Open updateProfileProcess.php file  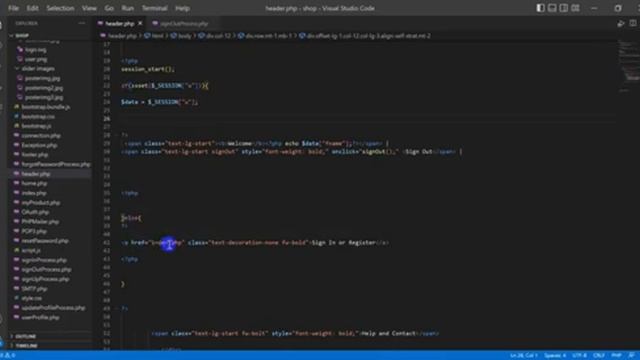(x=53, y=308)
